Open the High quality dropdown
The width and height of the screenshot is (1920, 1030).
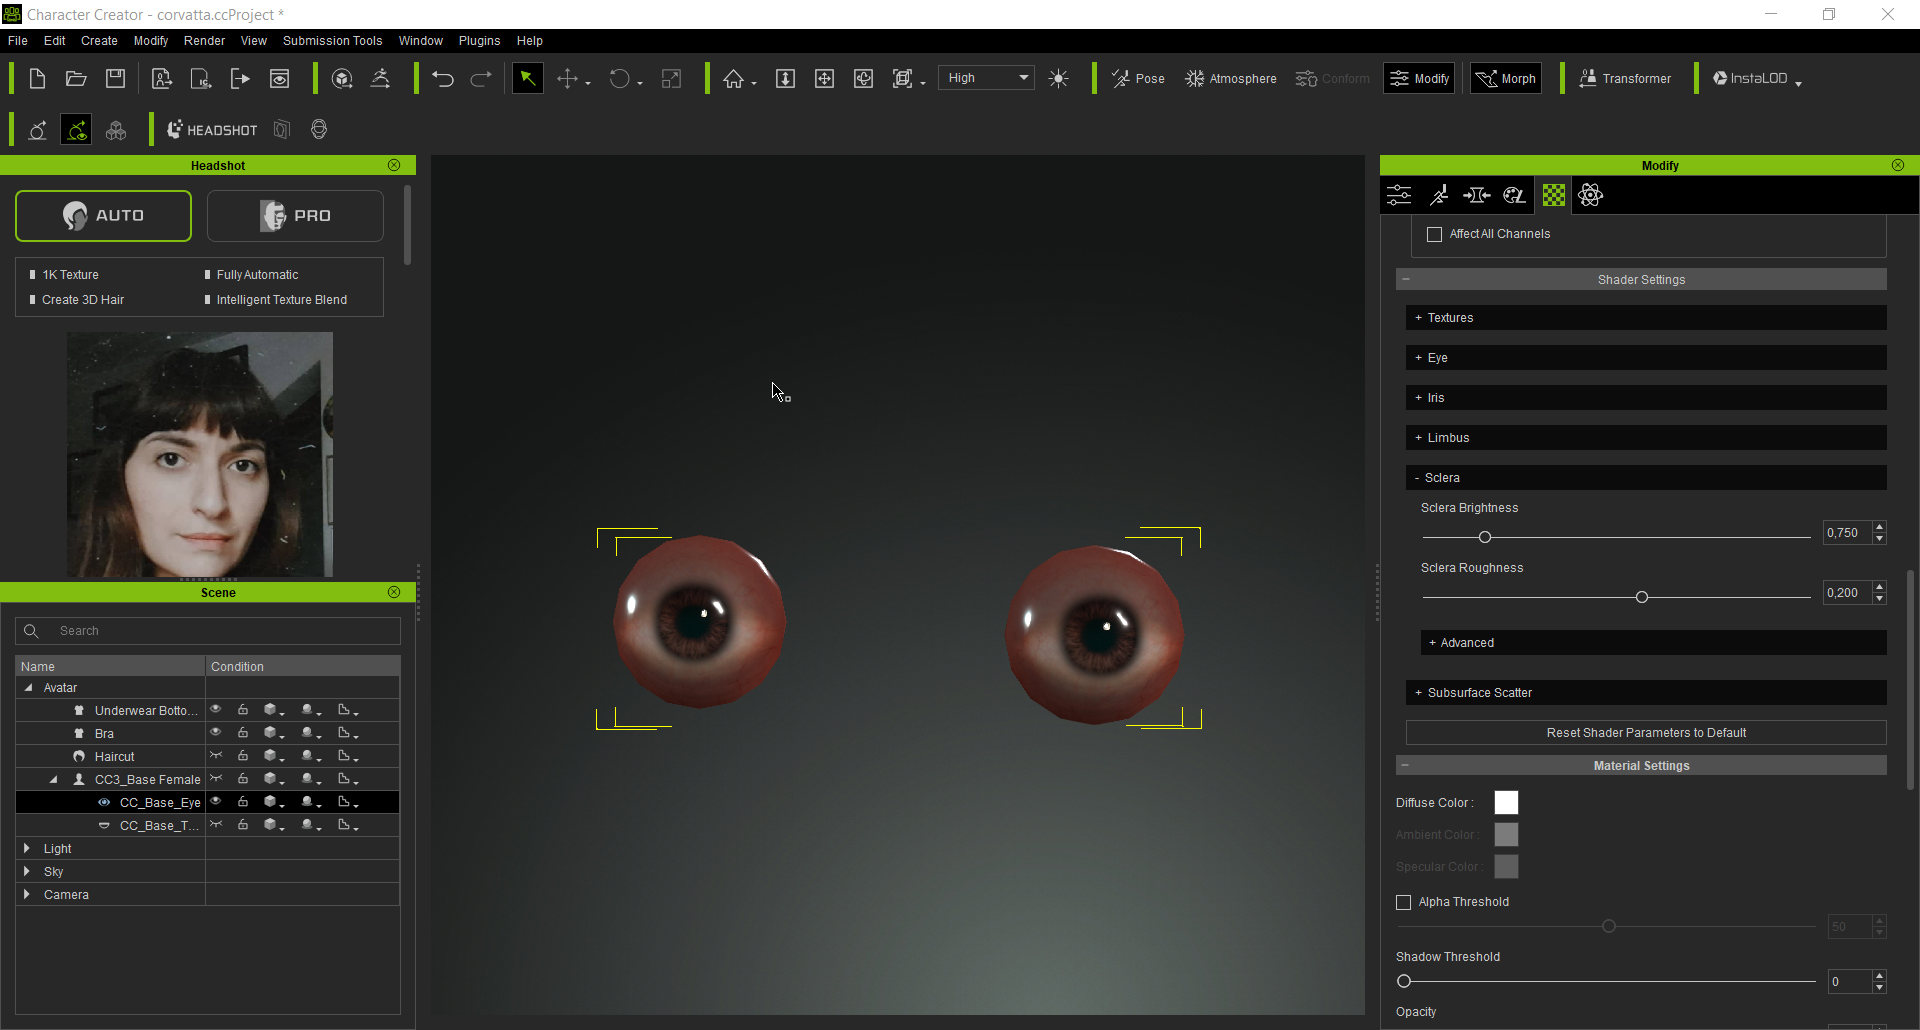coord(987,78)
